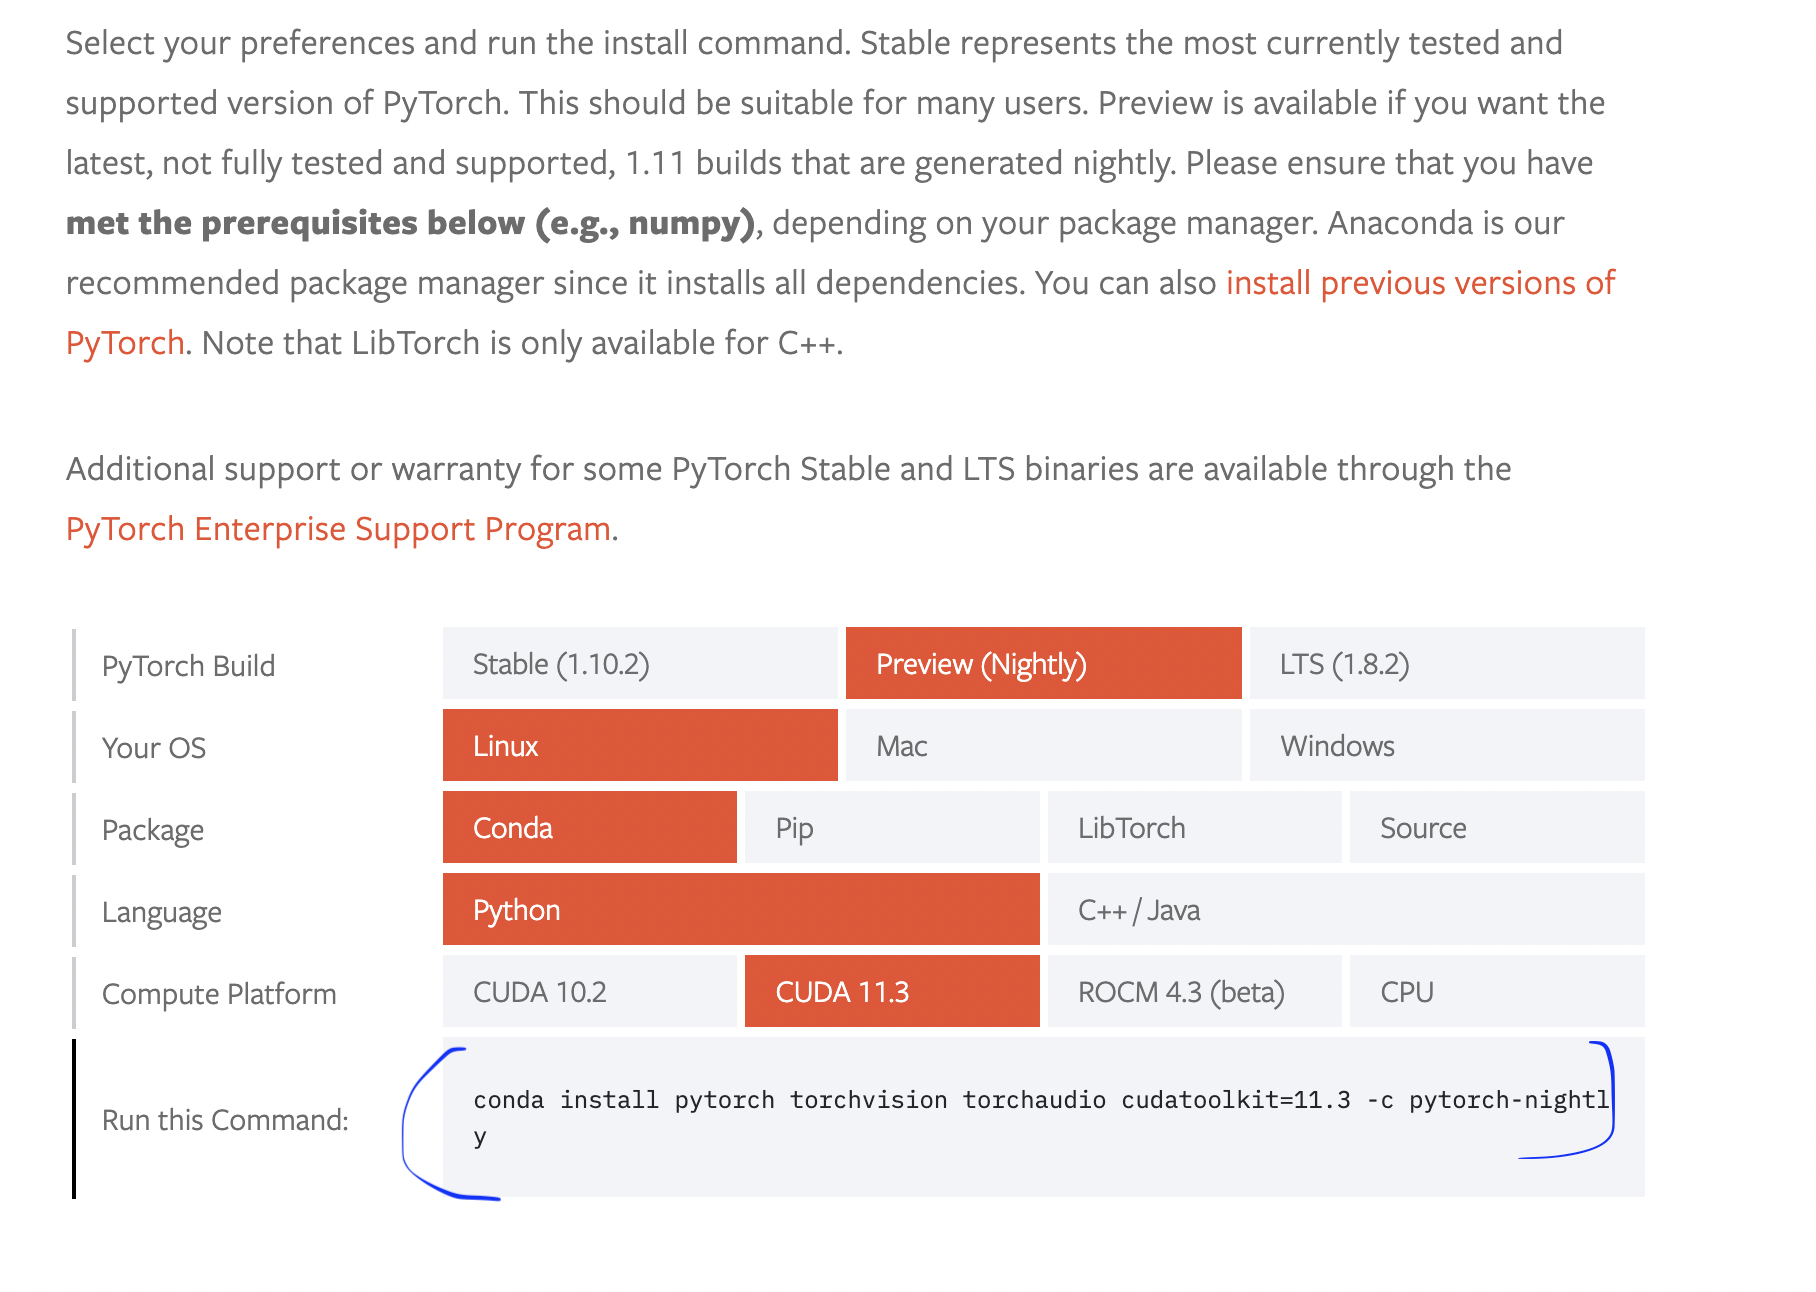Pick Windows as your OS
The height and width of the screenshot is (1292, 1816).
click(x=1446, y=746)
